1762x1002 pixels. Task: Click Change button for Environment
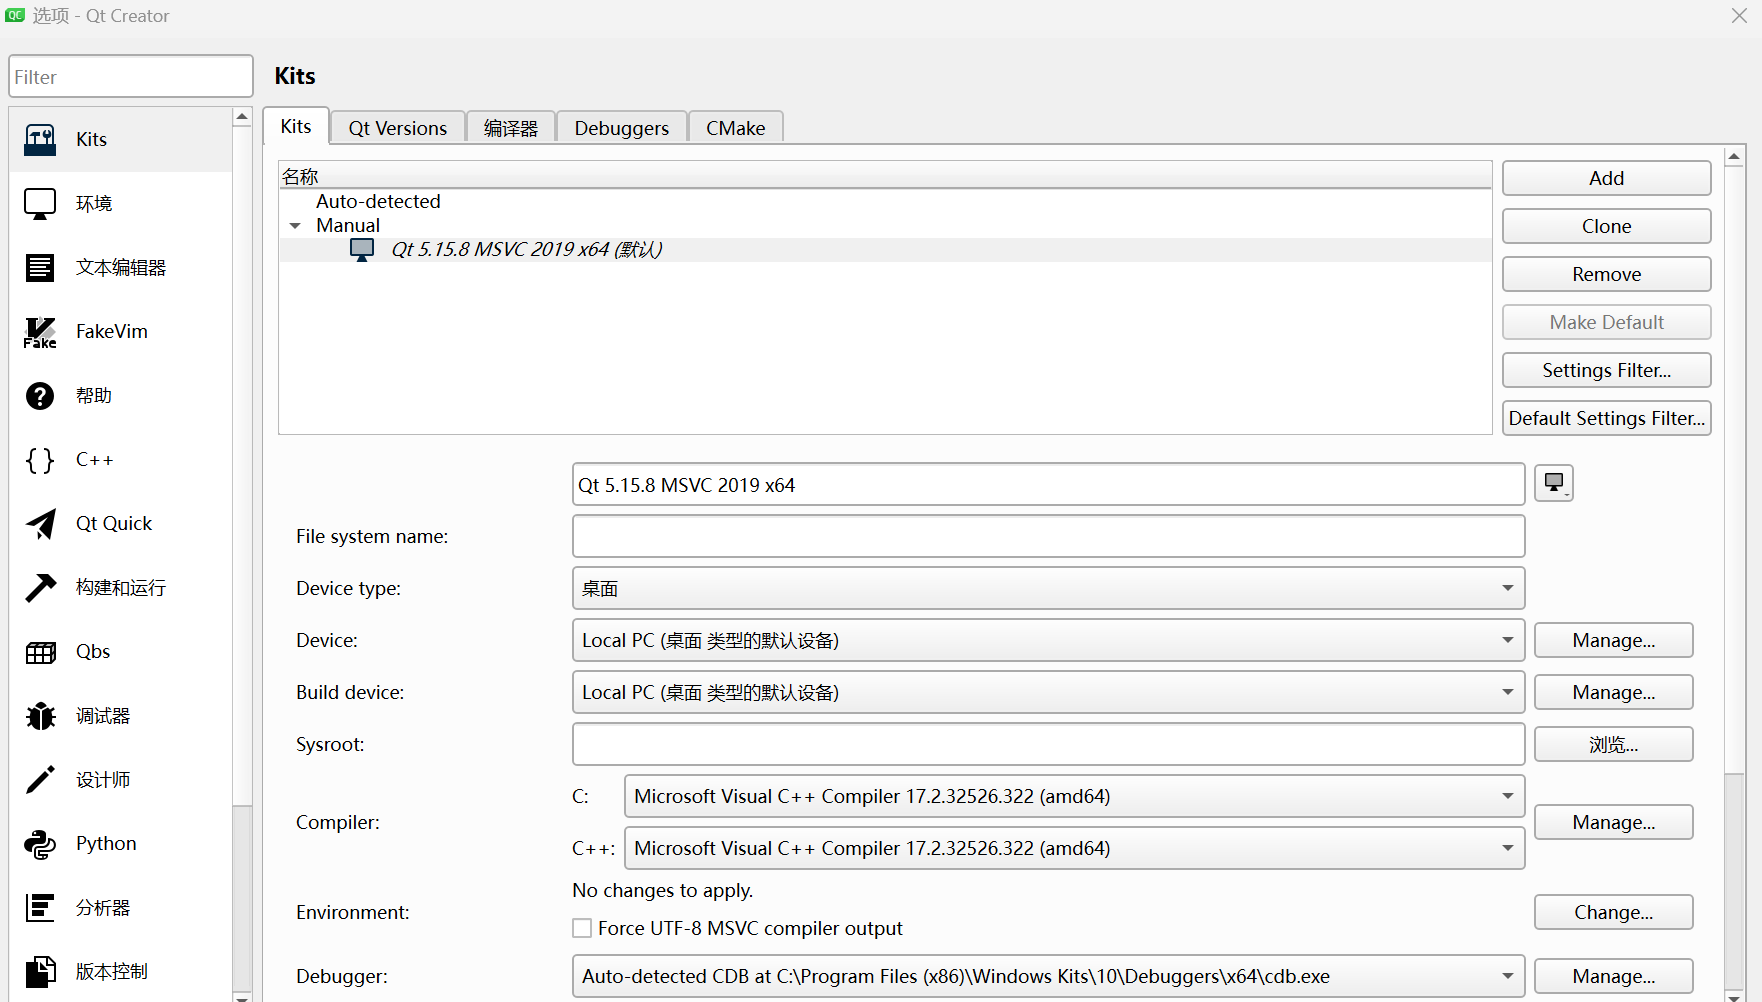point(1614,912)
